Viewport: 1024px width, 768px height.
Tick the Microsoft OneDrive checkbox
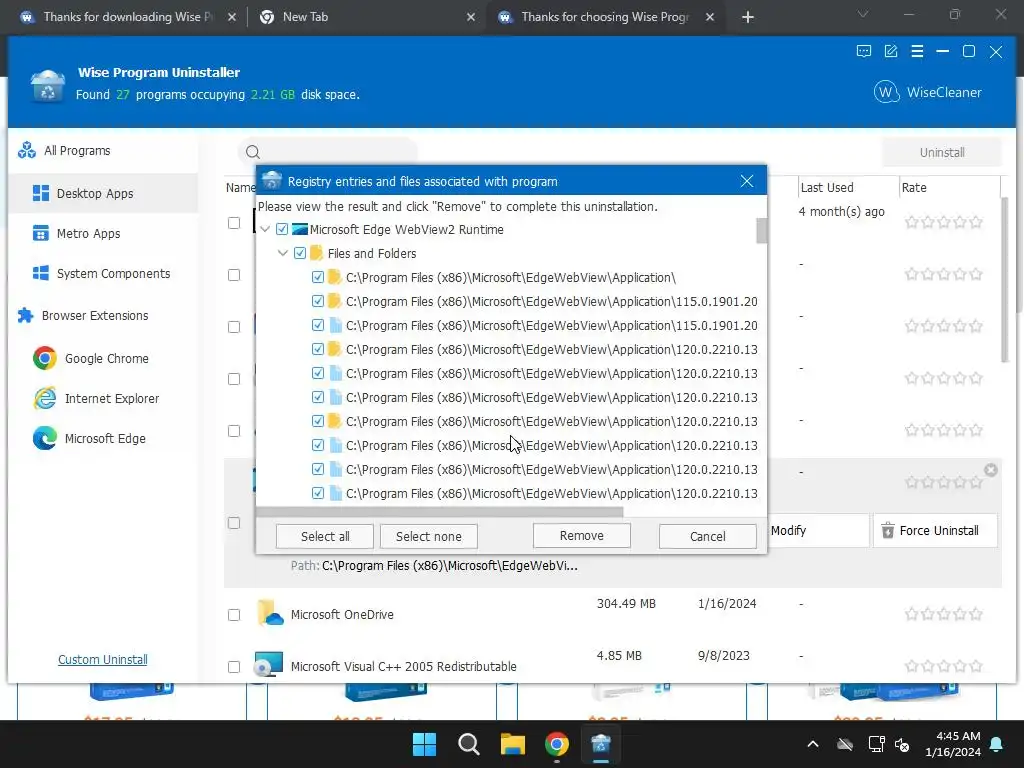coord(234,615)
